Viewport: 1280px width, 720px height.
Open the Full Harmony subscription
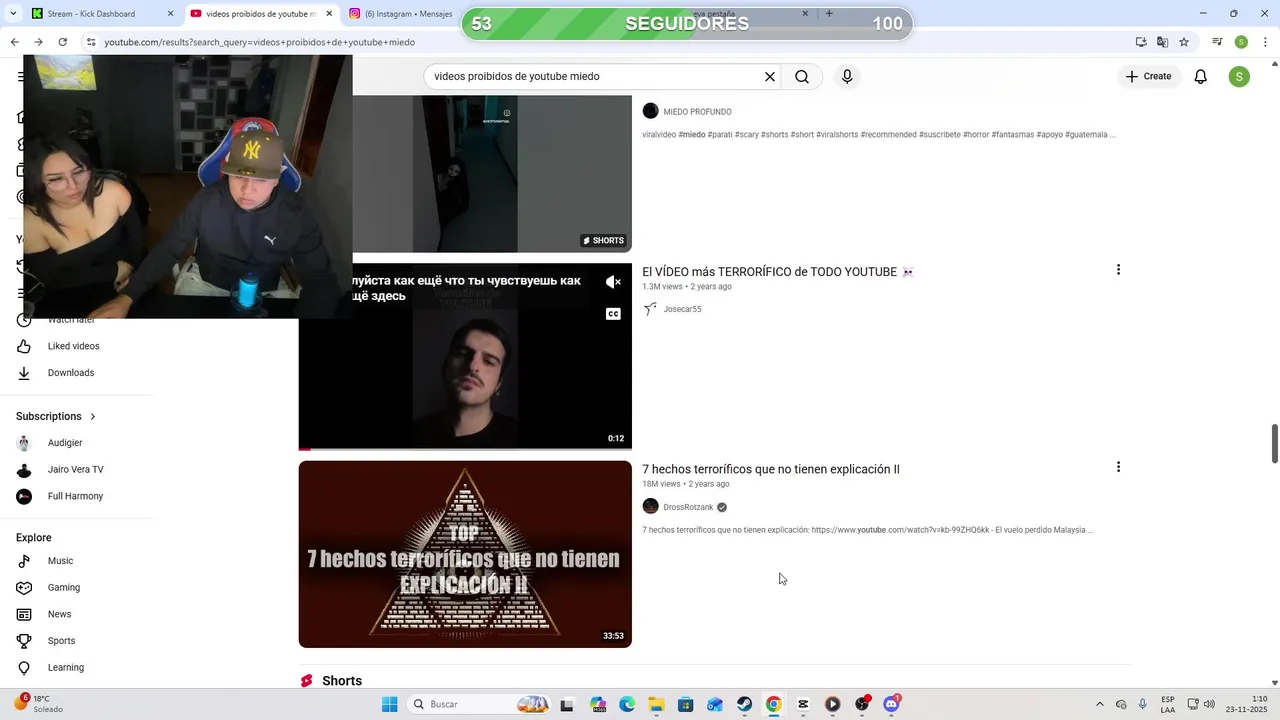[x=76, y=496]
